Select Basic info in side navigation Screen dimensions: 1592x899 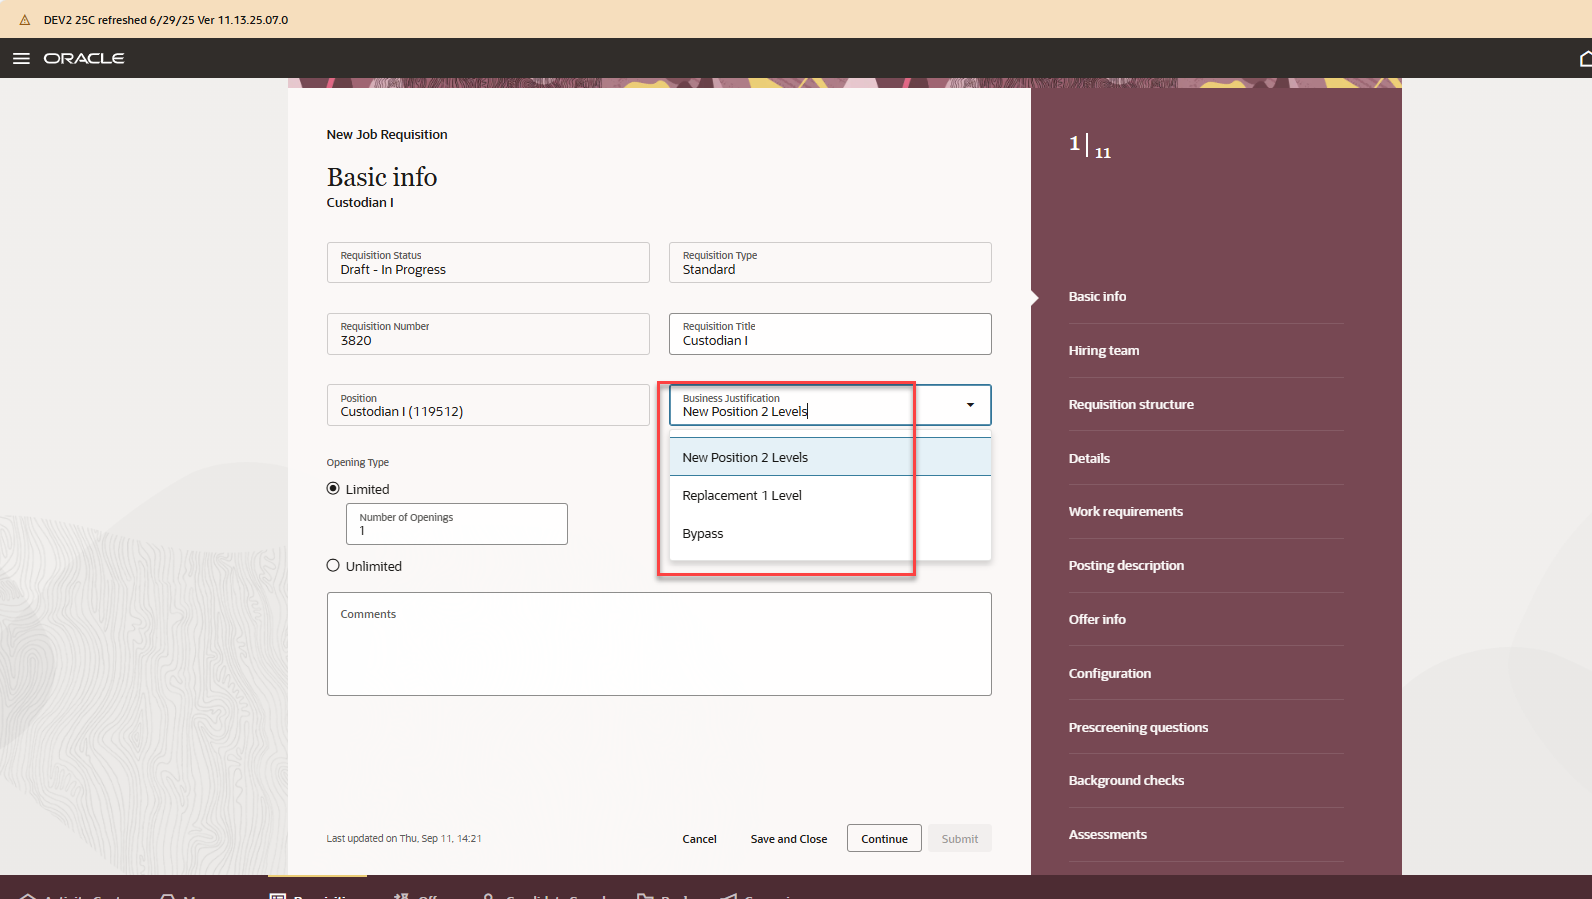tap(1097, 296)
